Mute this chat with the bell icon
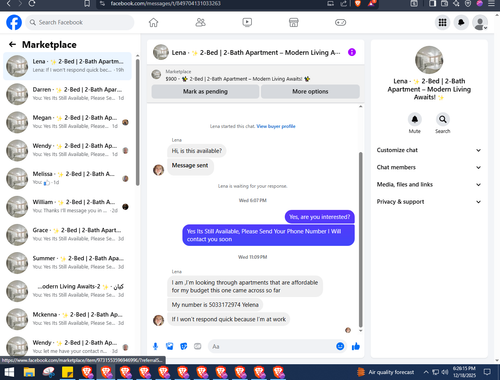The width and height of the screenshot is (500, 380). coord(415,119)
